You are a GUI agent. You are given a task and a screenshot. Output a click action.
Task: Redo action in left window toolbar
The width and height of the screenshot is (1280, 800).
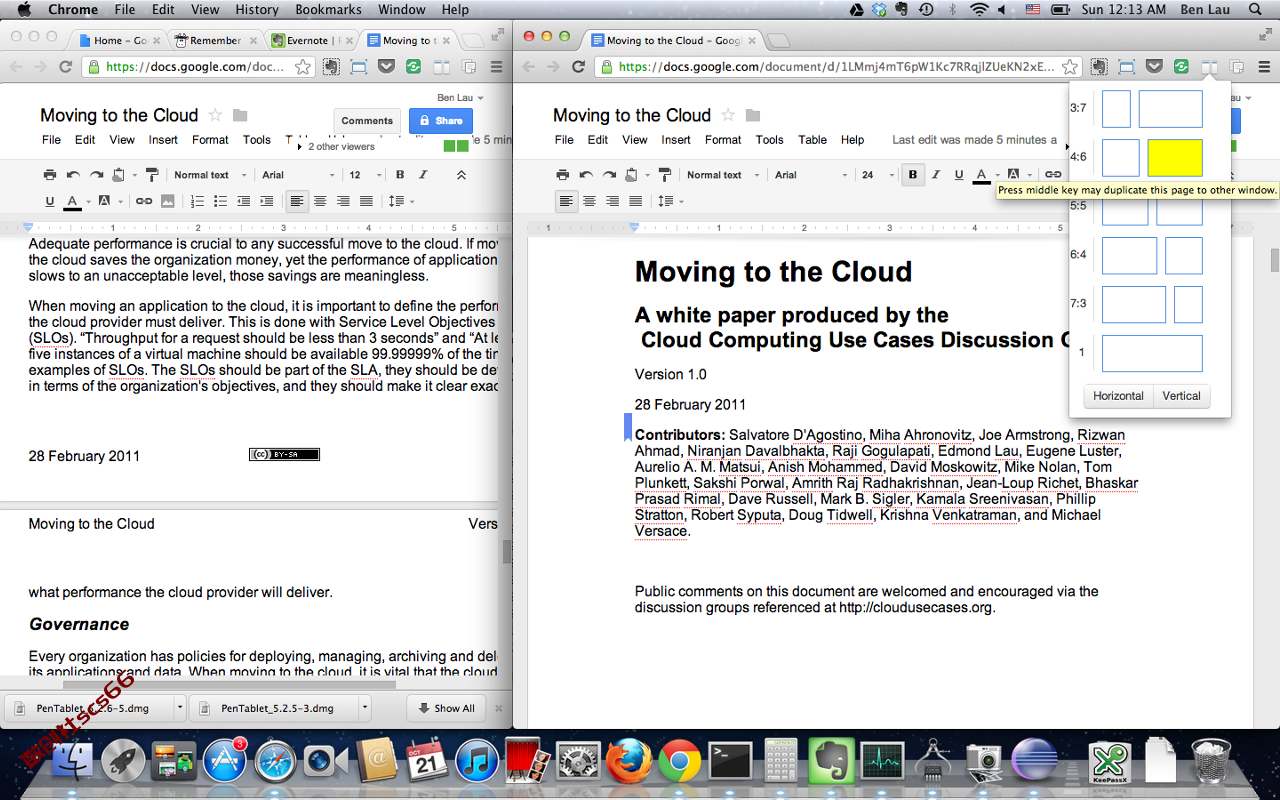pyautogui.click(x=97, y=175)
